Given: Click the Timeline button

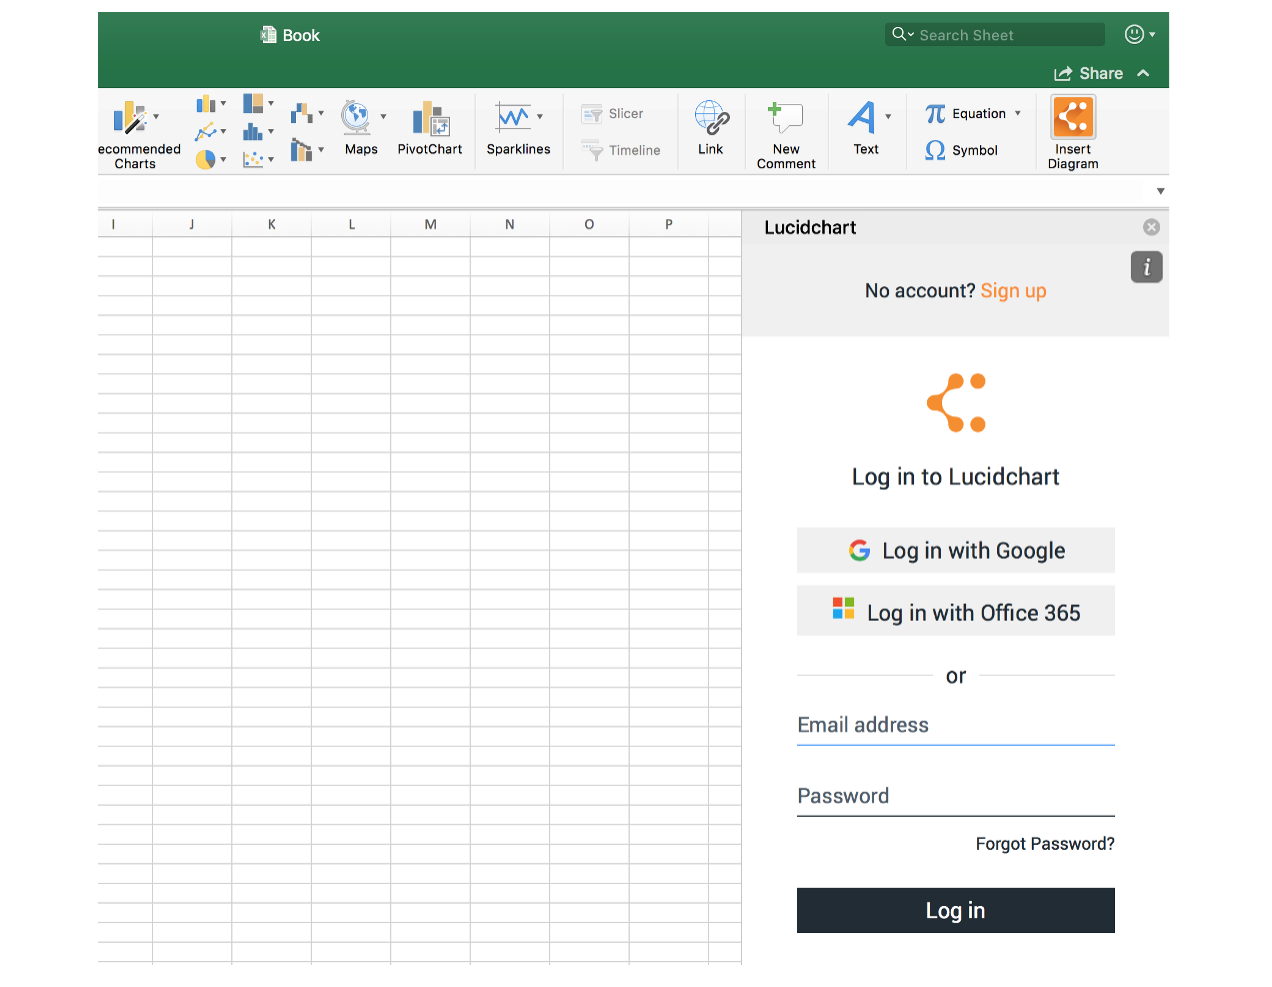Looking at the screenshot, I should pyautogui.click(x=621, y=150).
